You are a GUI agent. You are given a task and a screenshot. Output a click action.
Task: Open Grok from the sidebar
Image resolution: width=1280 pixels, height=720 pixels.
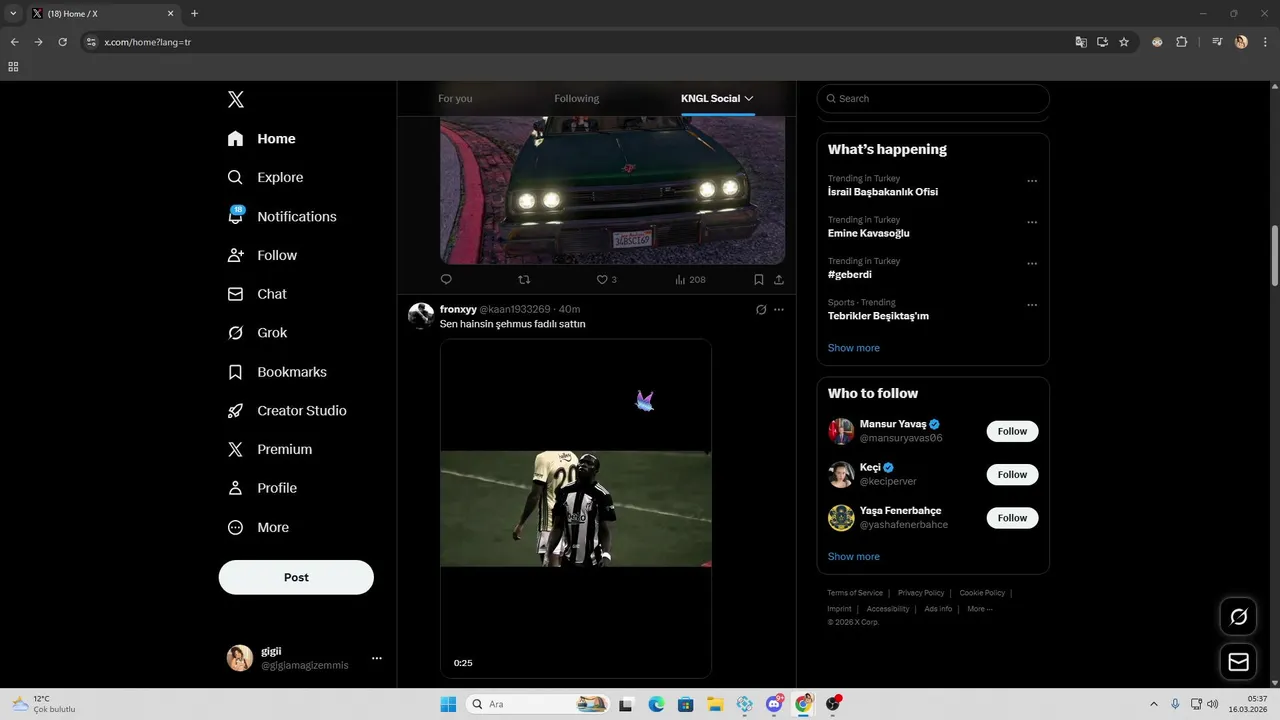(x=258, y=333)
